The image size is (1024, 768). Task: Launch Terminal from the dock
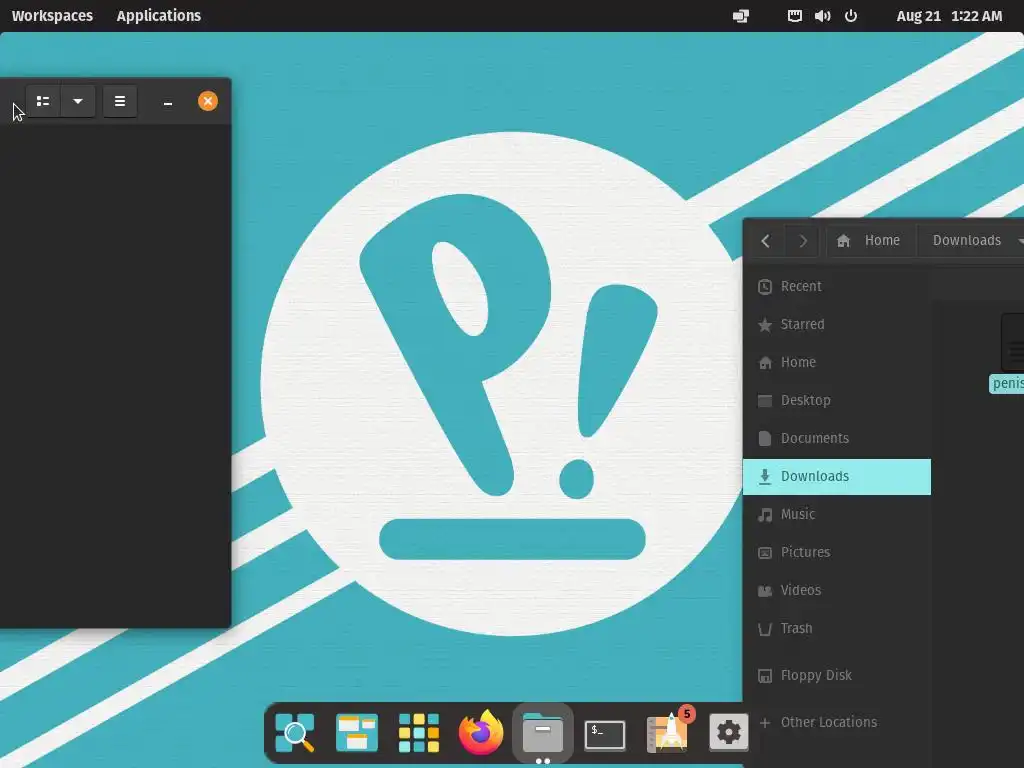(605, 735)
